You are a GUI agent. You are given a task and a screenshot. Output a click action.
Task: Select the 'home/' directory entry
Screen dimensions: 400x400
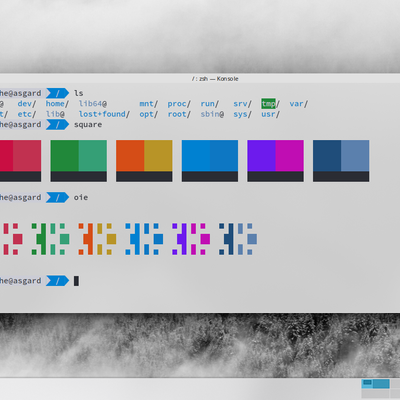tap(57, 104)
